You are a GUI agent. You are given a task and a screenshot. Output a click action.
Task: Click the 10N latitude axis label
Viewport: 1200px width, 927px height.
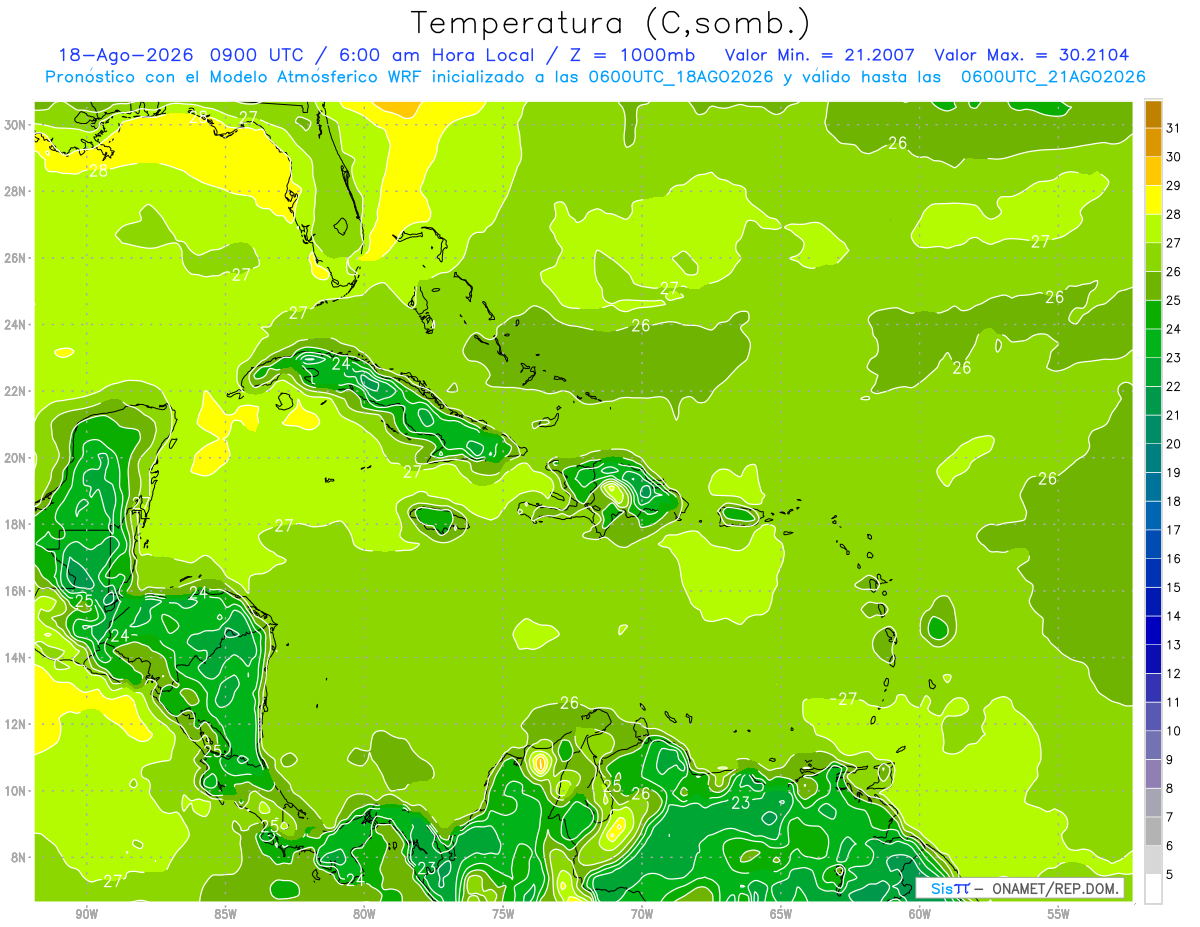pyautogui.click(x=15, y=790)
